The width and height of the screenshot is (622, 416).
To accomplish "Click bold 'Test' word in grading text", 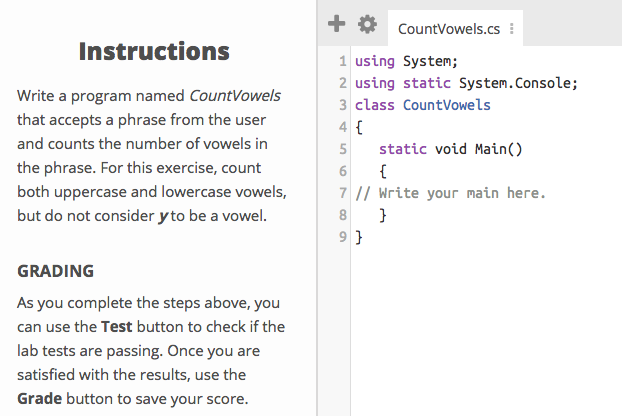I will tap(116, 327).
